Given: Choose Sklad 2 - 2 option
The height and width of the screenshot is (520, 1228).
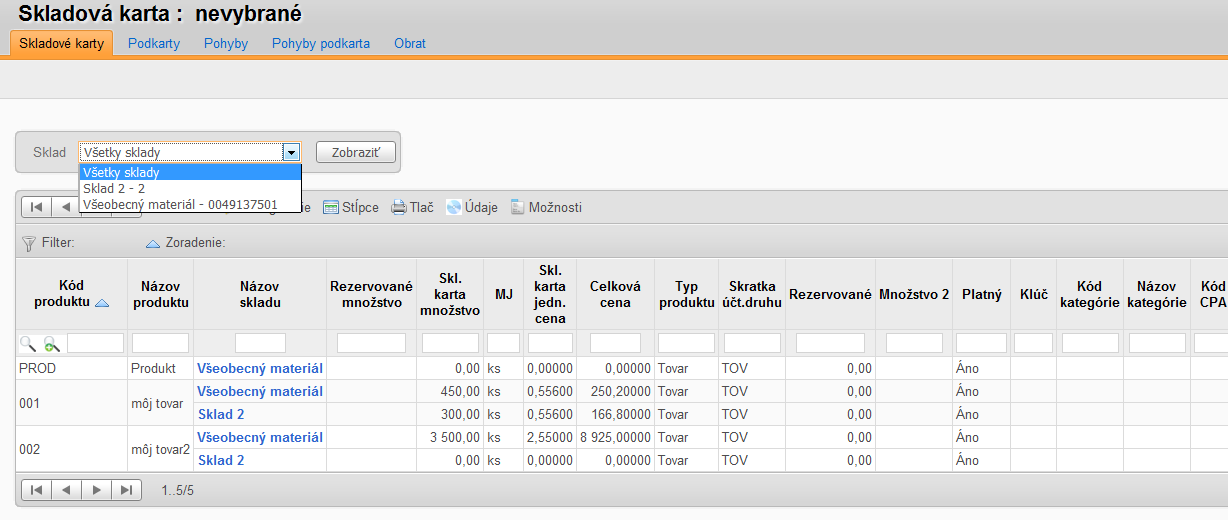Looking at the screenshot, I should (x=190, y=188).
